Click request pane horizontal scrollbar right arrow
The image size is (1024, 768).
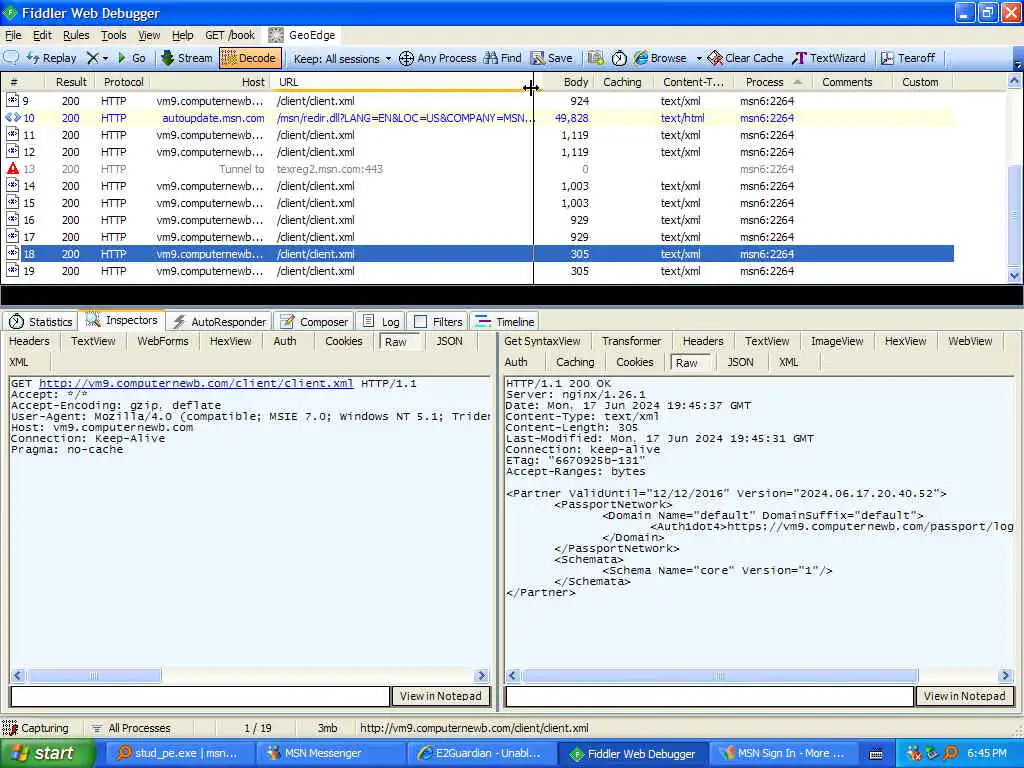coord(482,675)
